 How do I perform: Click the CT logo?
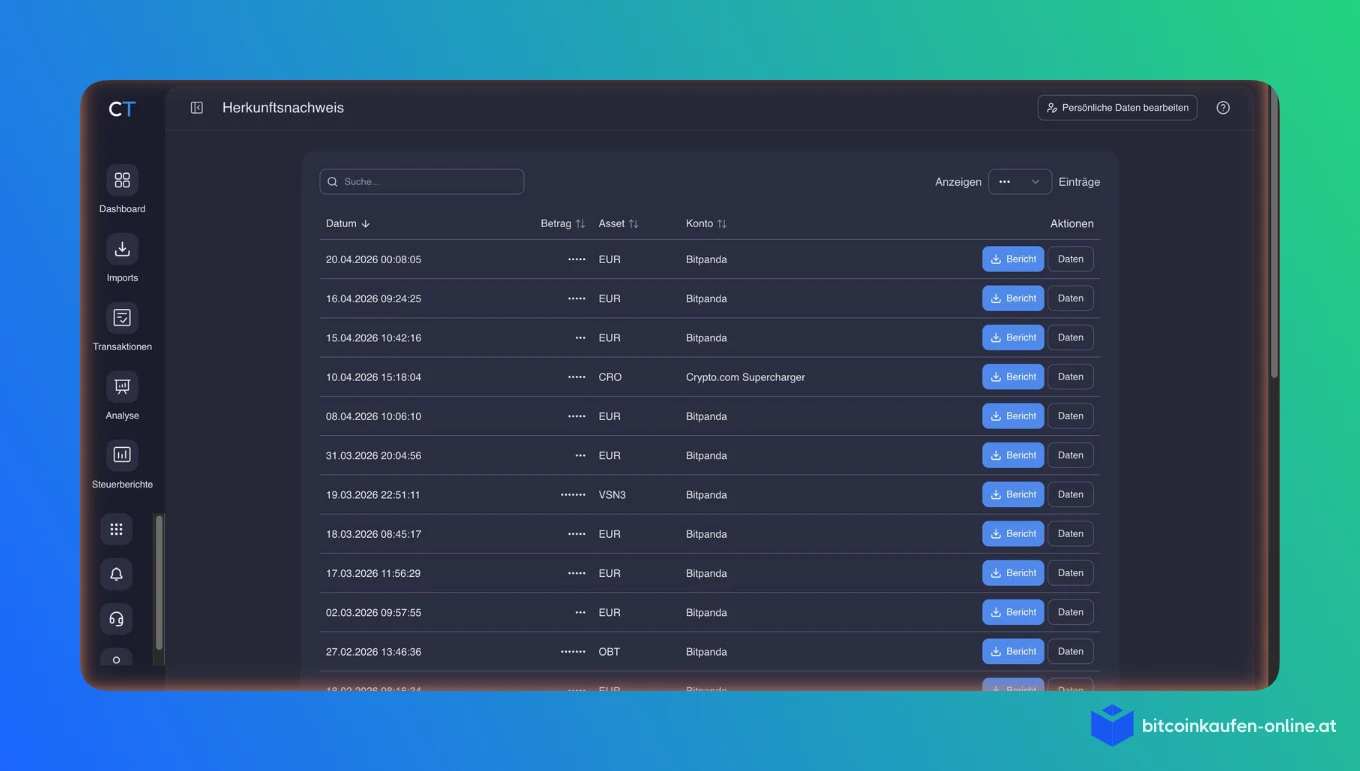coord(122,109)
